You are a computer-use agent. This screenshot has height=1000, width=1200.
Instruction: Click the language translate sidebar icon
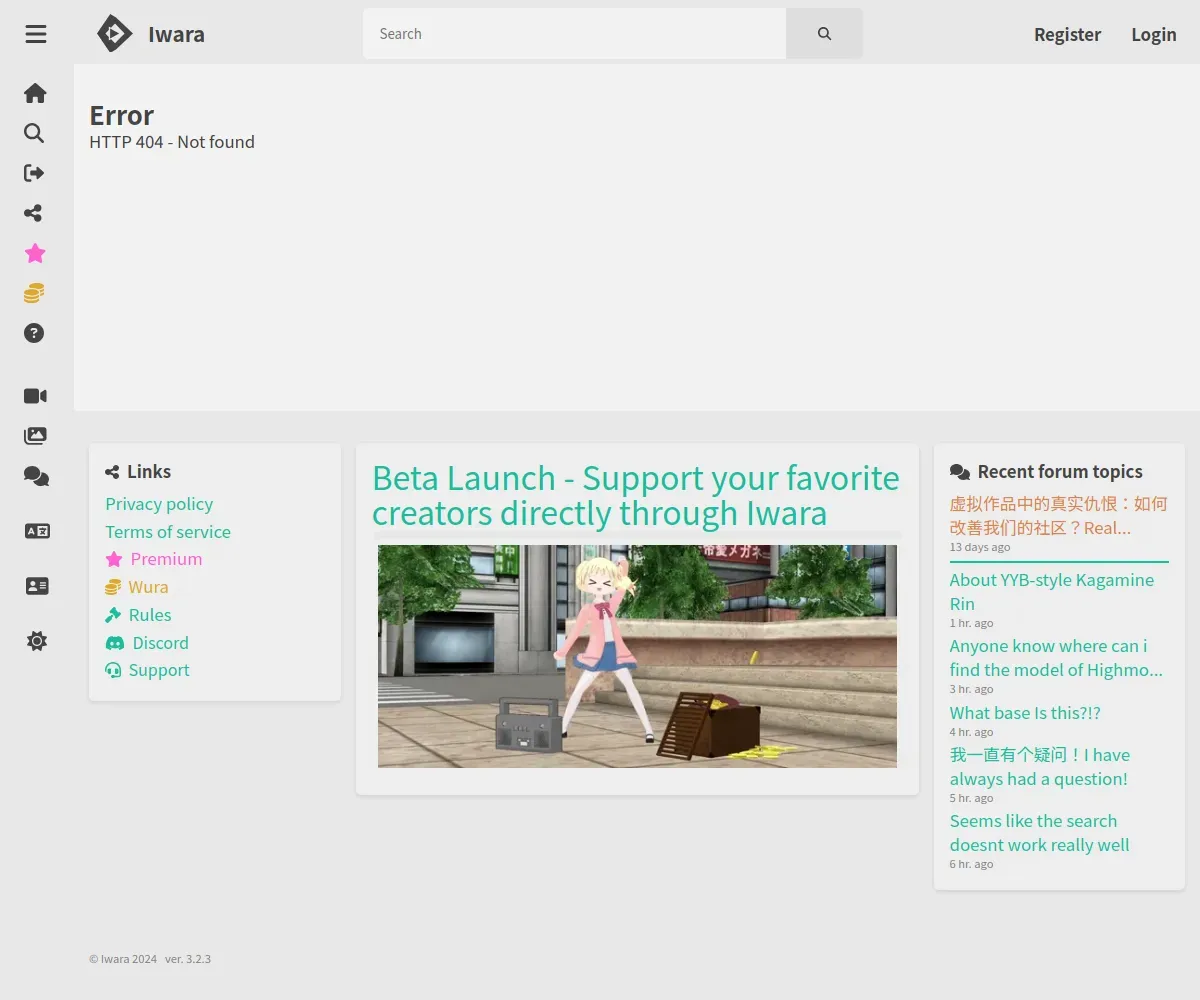(x=37, y=531)
